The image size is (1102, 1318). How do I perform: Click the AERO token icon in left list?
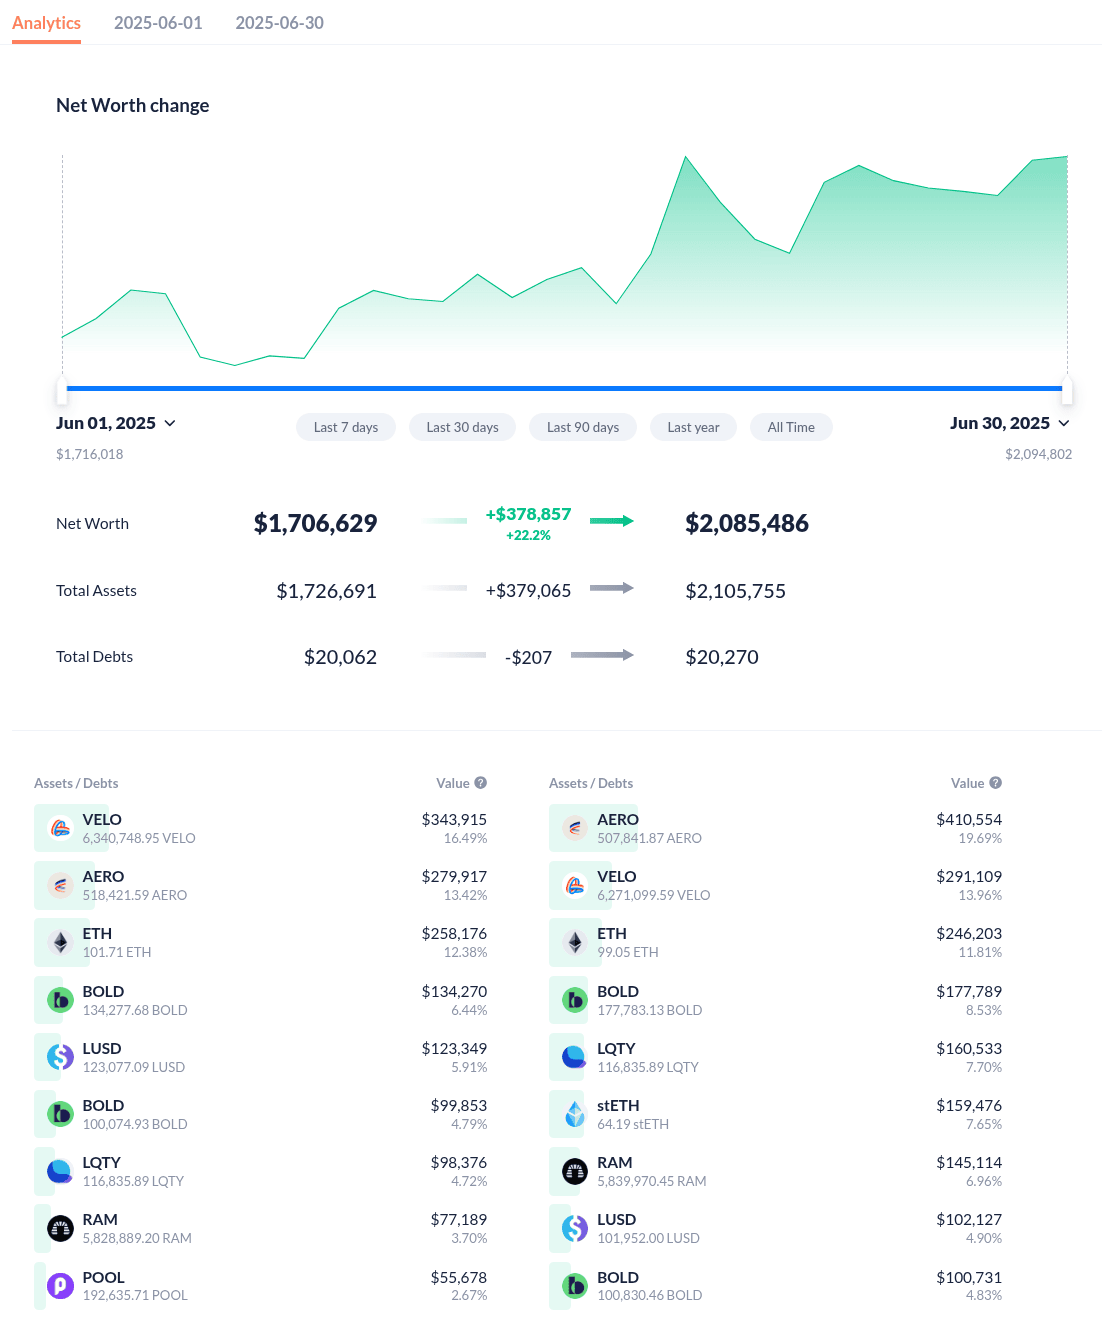(61, 885)
